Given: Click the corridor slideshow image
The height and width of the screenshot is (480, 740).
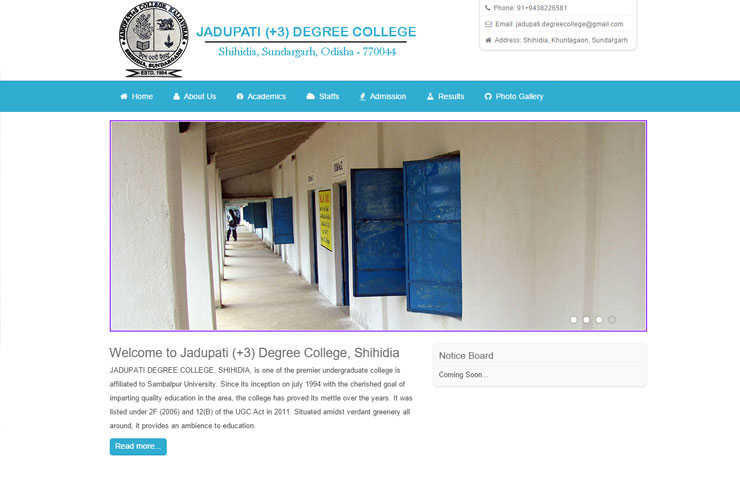Looking at the screenshot, I should click(x=378, y=226).
